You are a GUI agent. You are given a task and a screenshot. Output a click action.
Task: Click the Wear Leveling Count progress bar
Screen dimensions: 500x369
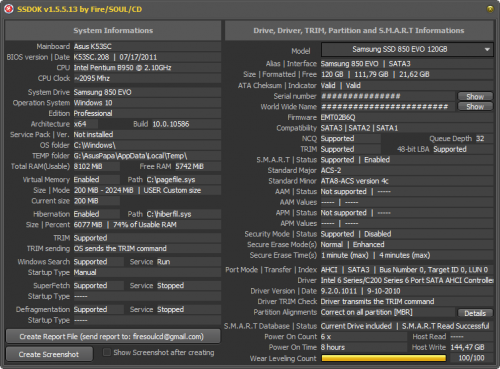[x=383, y=358]
